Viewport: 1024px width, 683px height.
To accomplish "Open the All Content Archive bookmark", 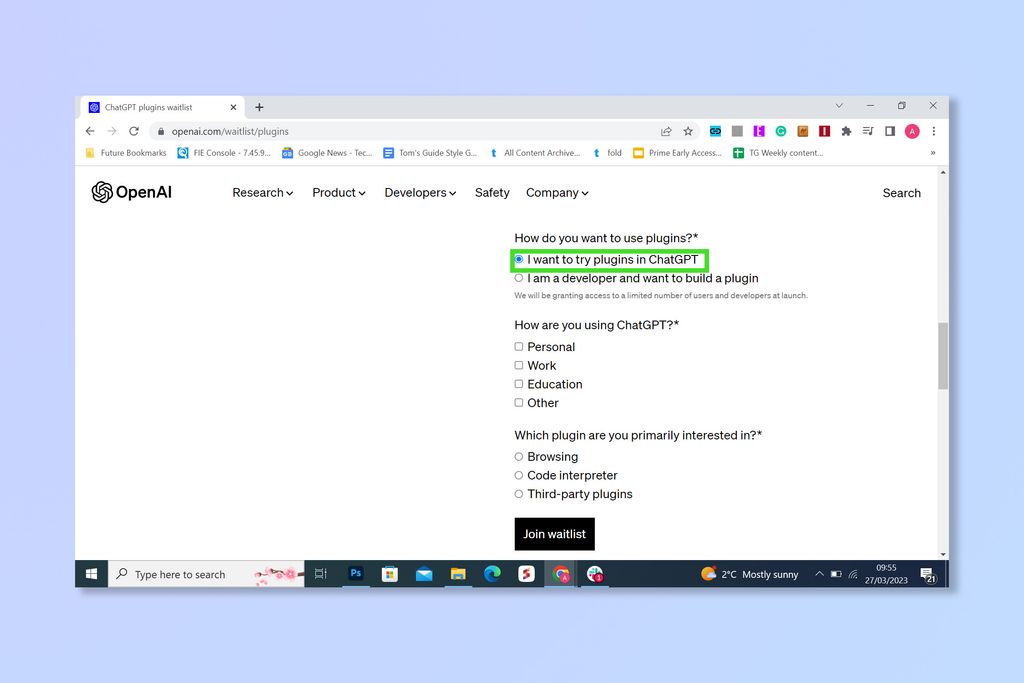I will pyautogui.click(x=535, y=153).
